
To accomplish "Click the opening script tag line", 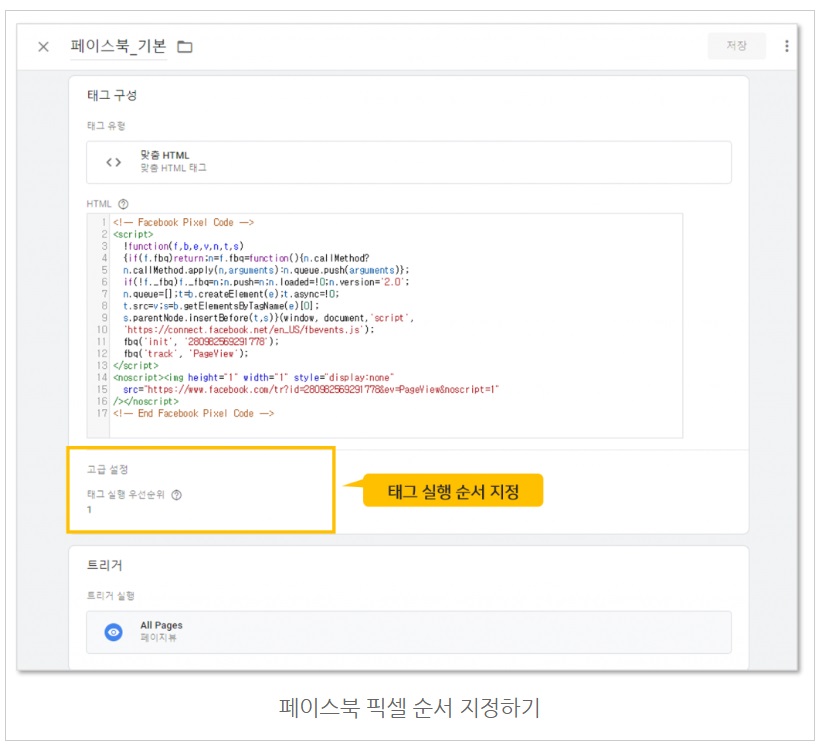I will [x=133, y=234].
